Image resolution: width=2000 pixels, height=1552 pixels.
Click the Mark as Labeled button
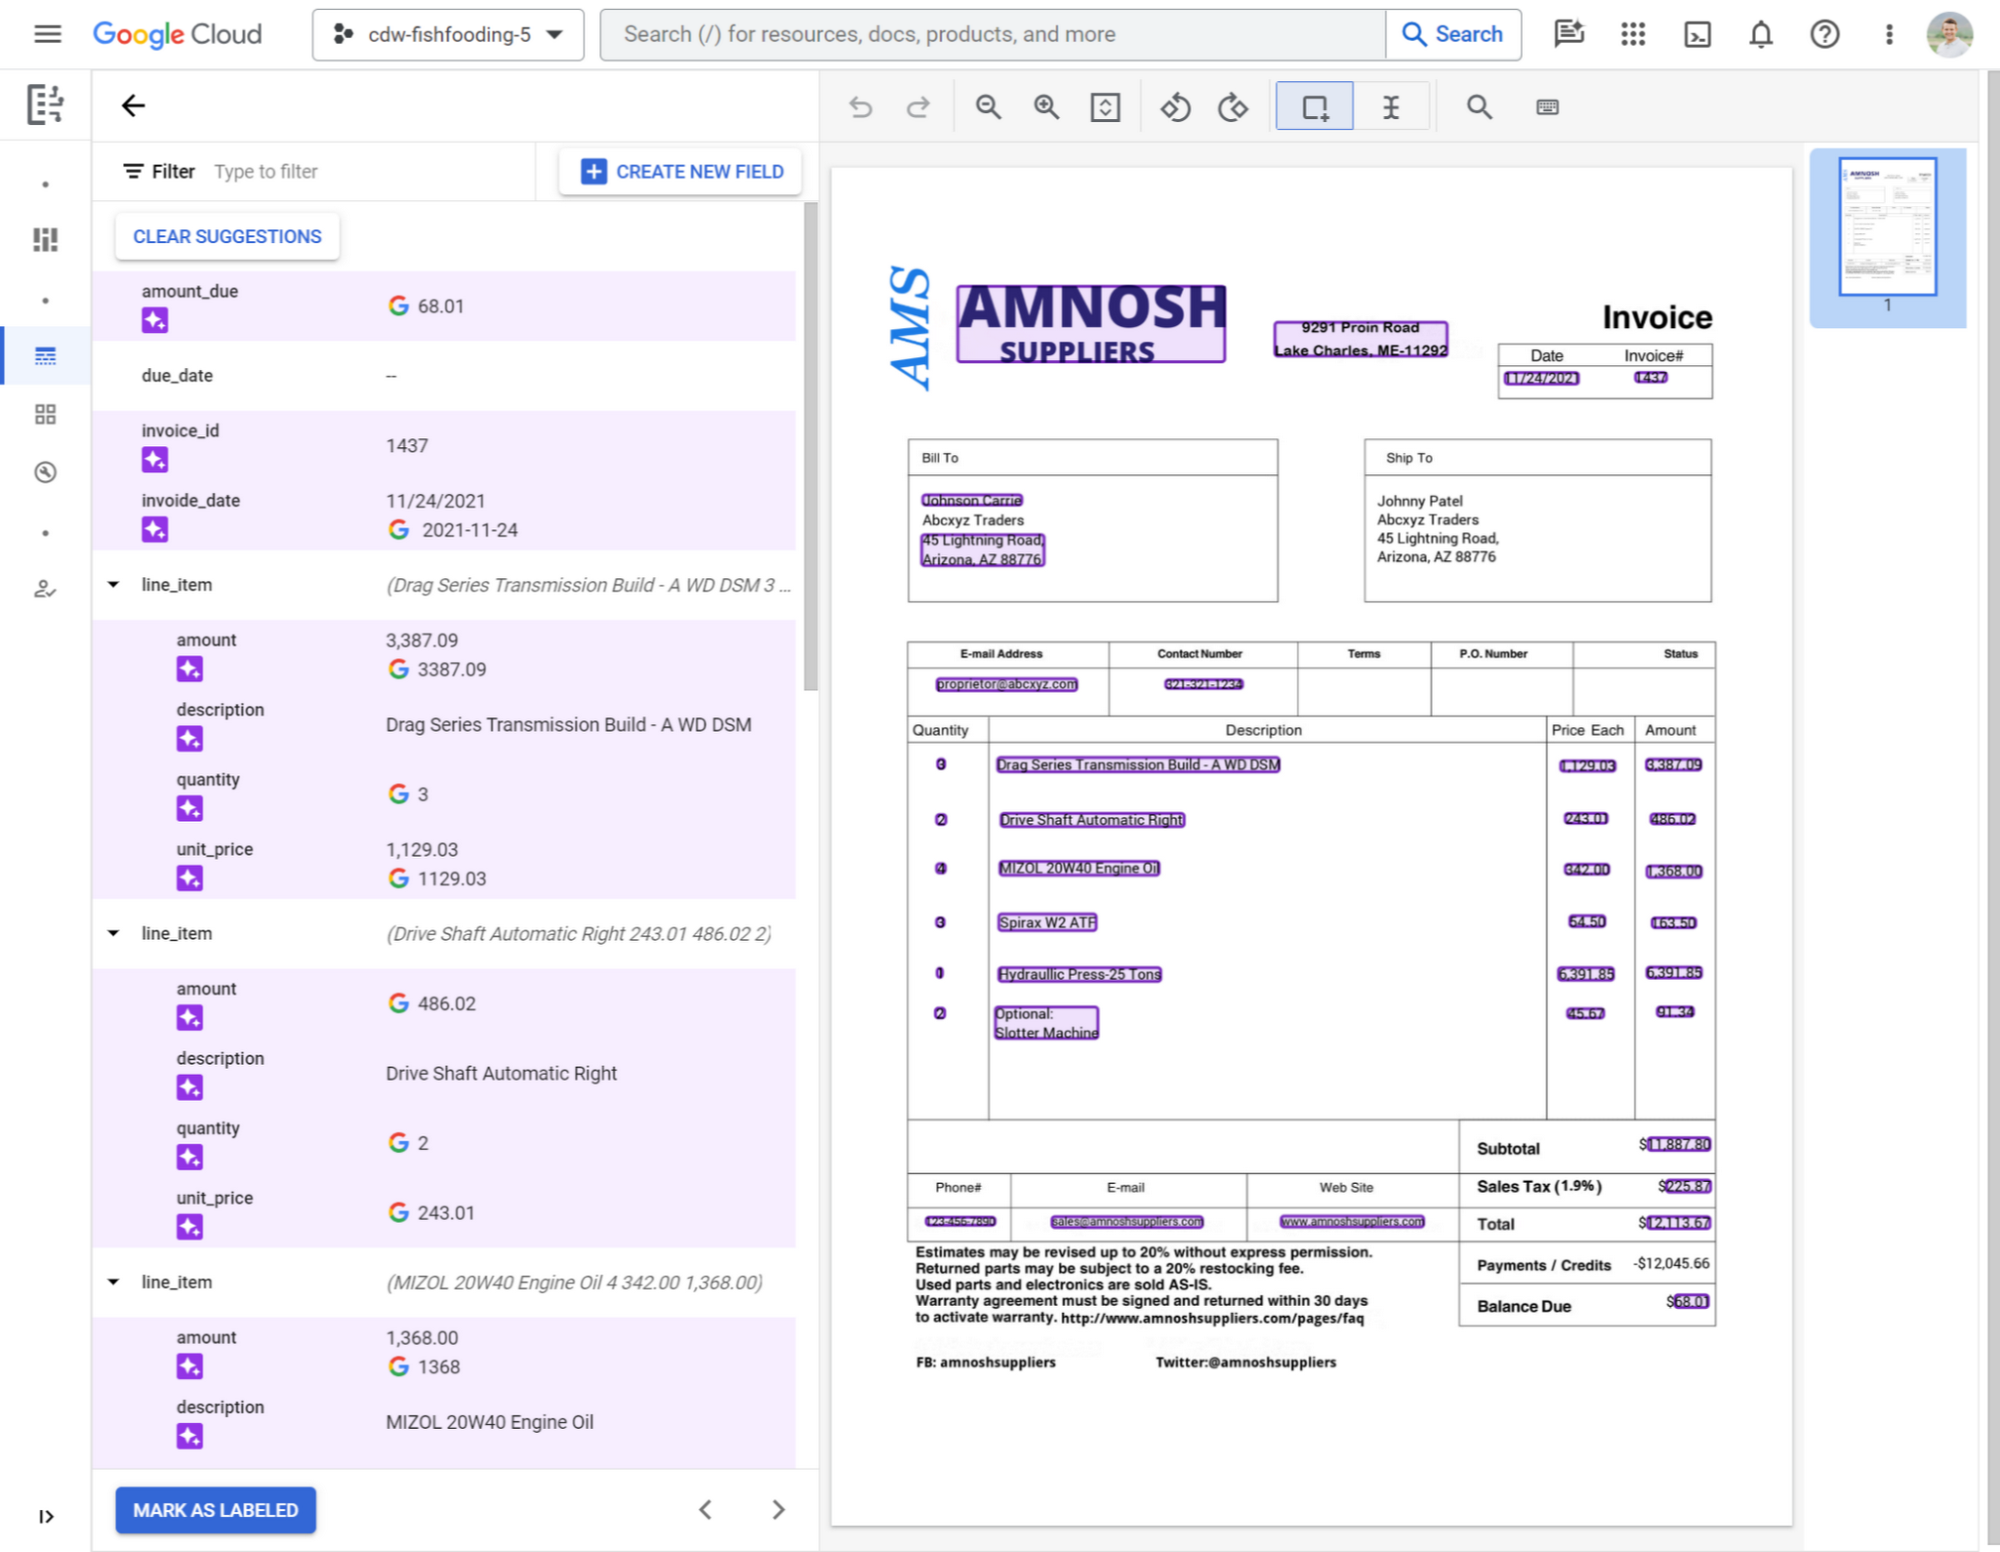pos(215,1510)
